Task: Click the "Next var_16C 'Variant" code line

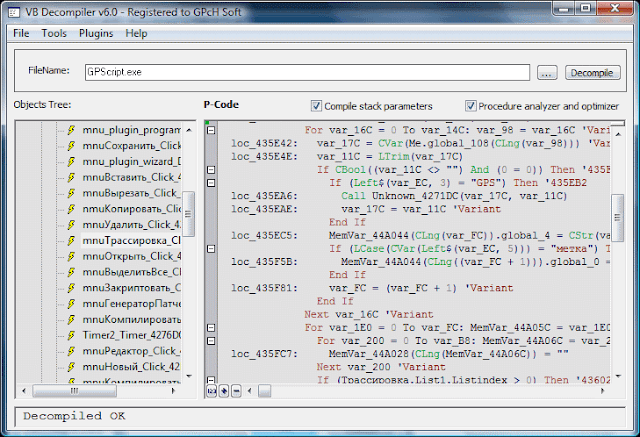Action: 369,315
